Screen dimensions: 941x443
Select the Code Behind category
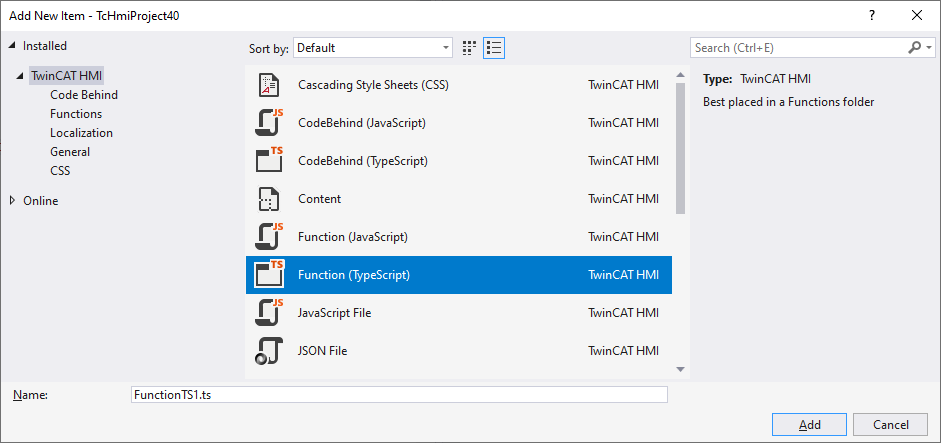click(x=84, y=95)
